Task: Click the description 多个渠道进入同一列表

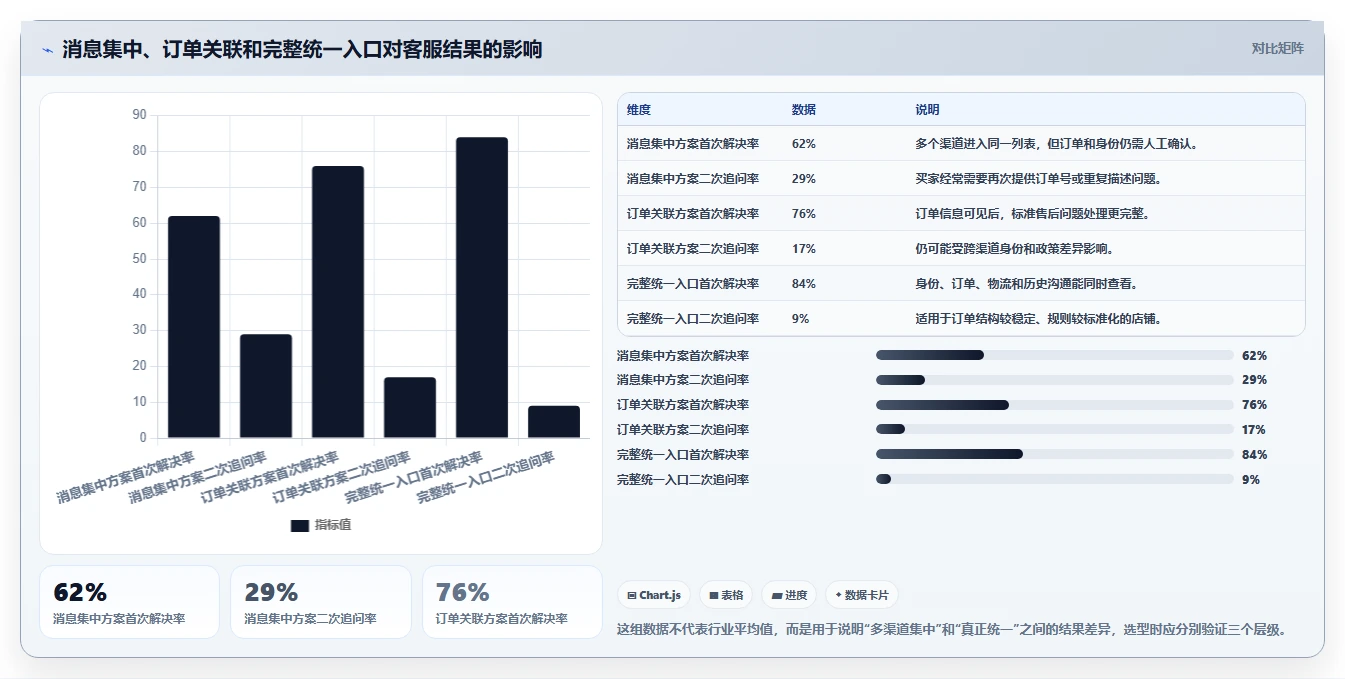Action: (1057, 144)
